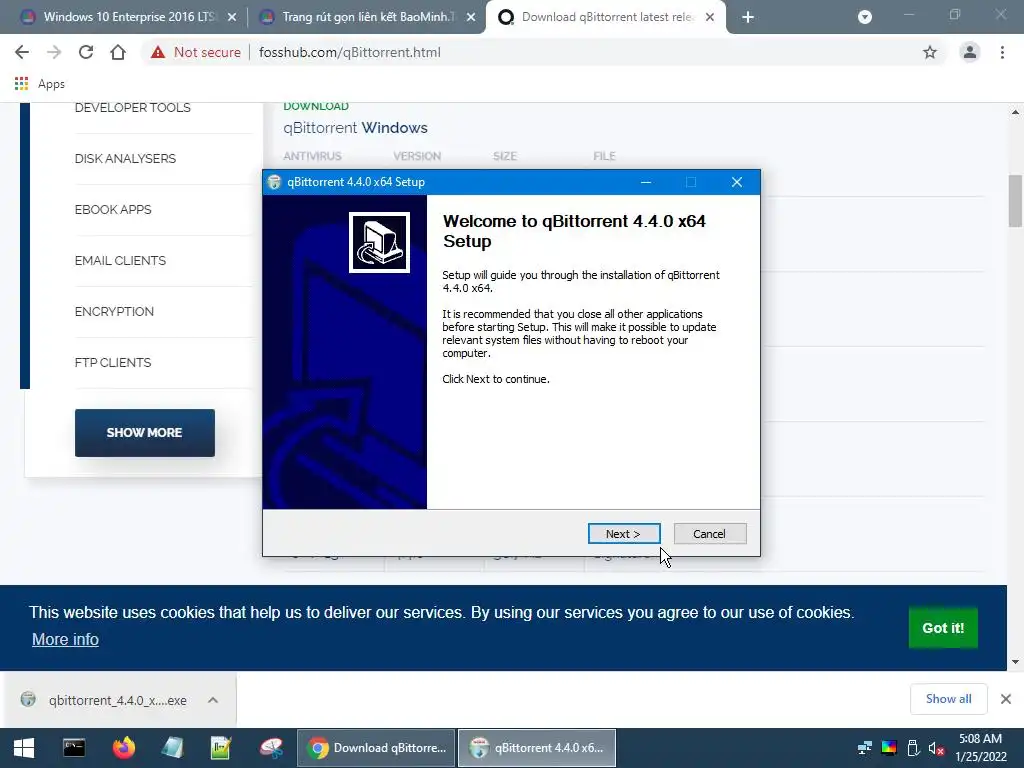Switch to the qBittorrent Setup taskbar button
The width and height of the screenshot is (1024, 768).
(537, 748)
